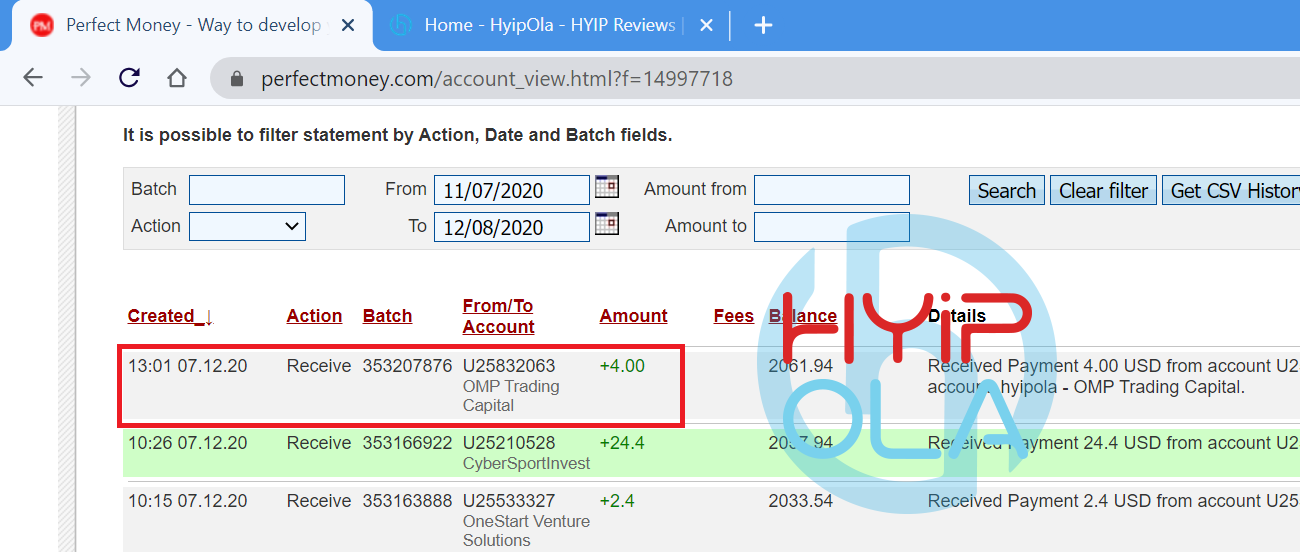
Task: Sort by the Fees column header
Action: (733, 316)
